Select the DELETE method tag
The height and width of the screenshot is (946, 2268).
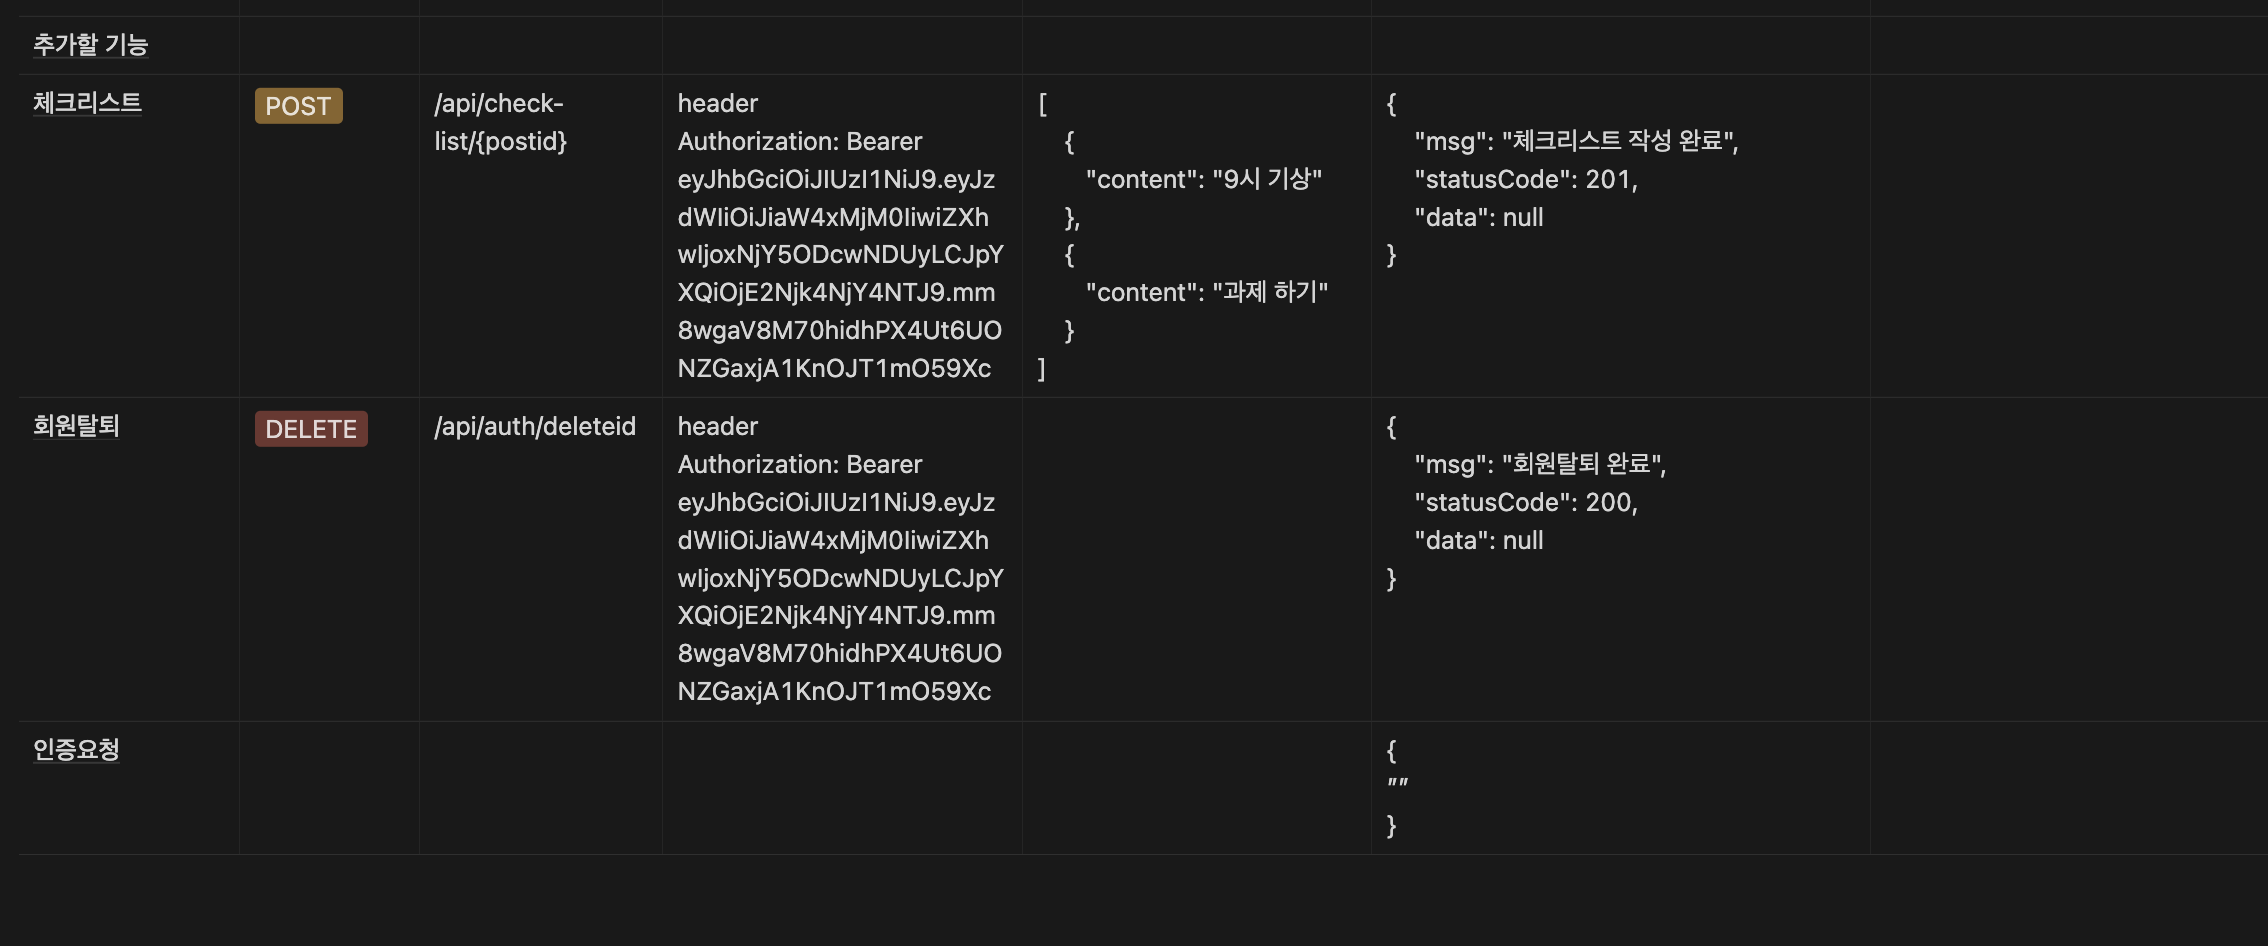pyautogui.click(x=311, y=429)
